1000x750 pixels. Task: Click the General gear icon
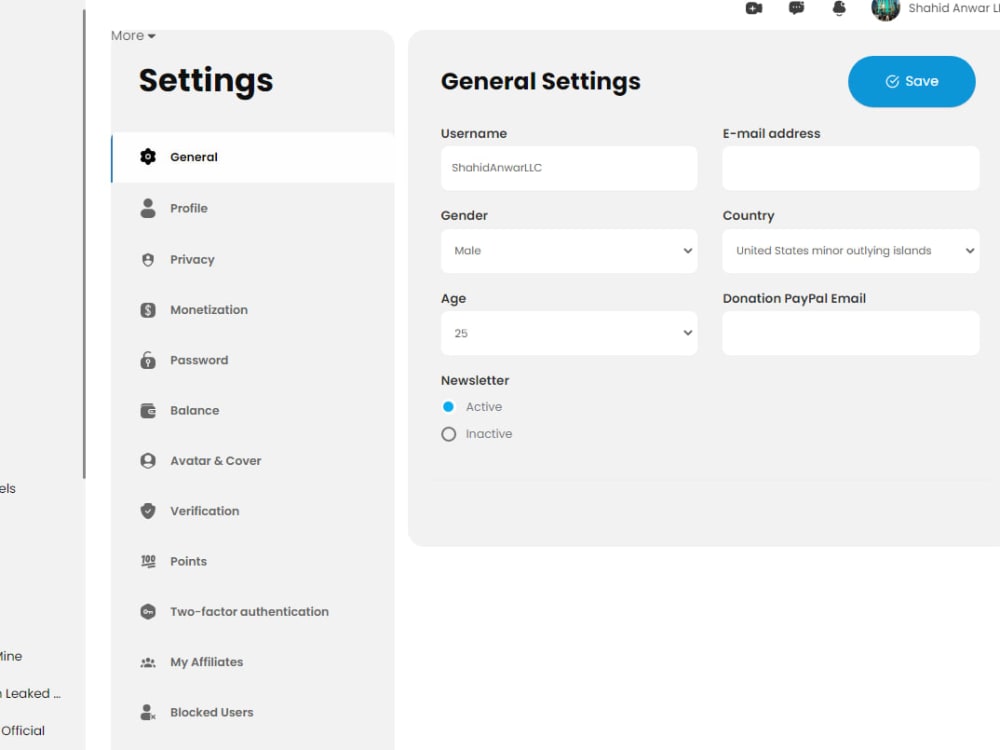tap(148, 157)
